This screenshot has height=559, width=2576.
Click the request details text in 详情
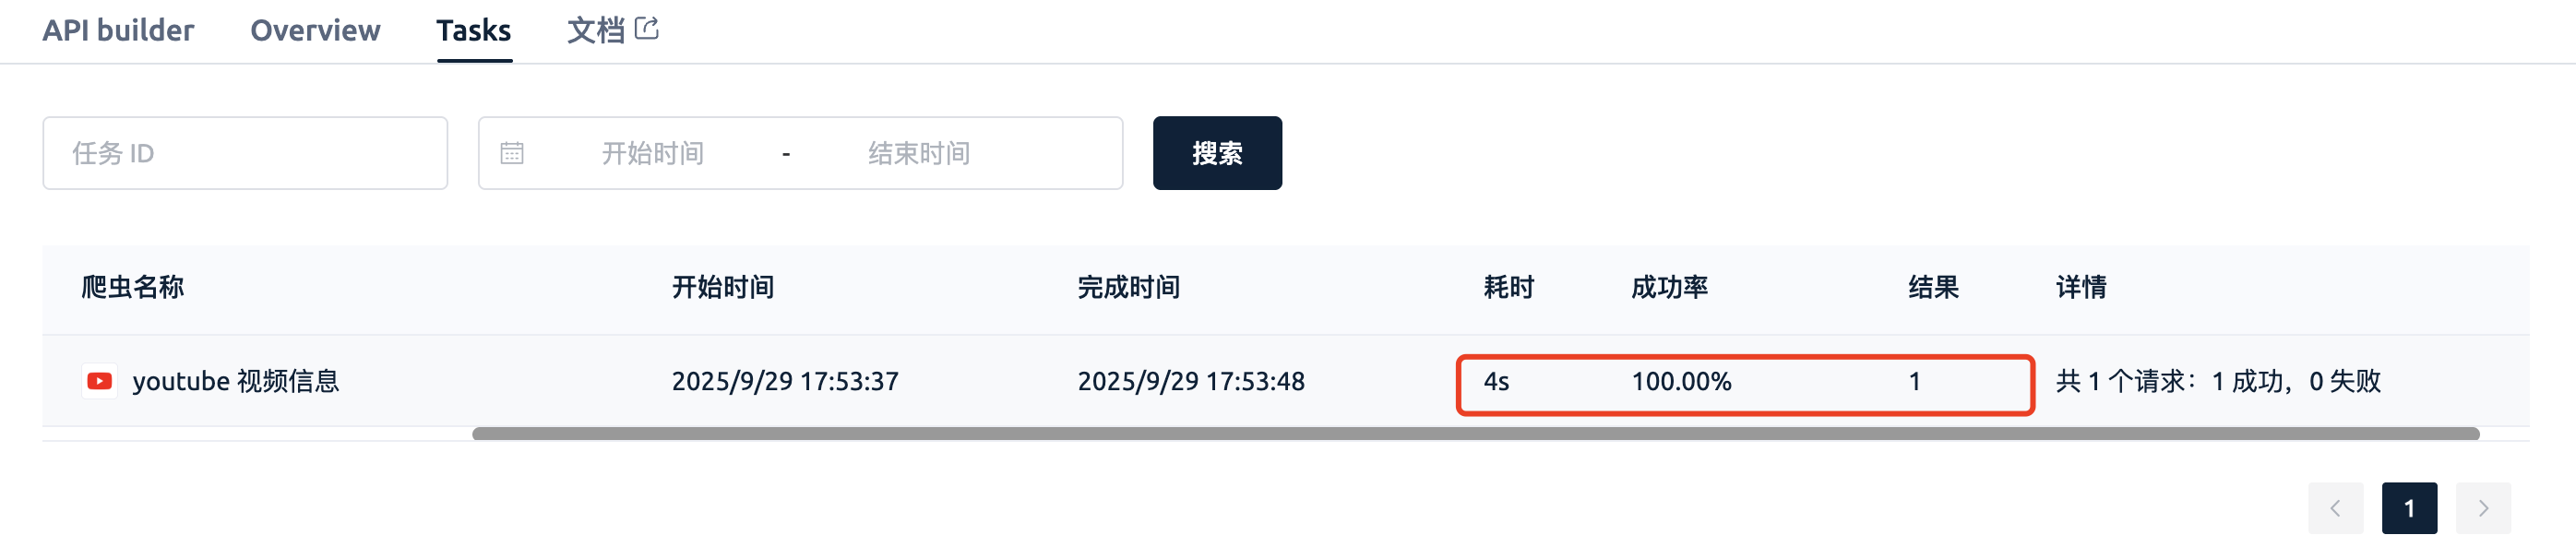point(2218,381)
